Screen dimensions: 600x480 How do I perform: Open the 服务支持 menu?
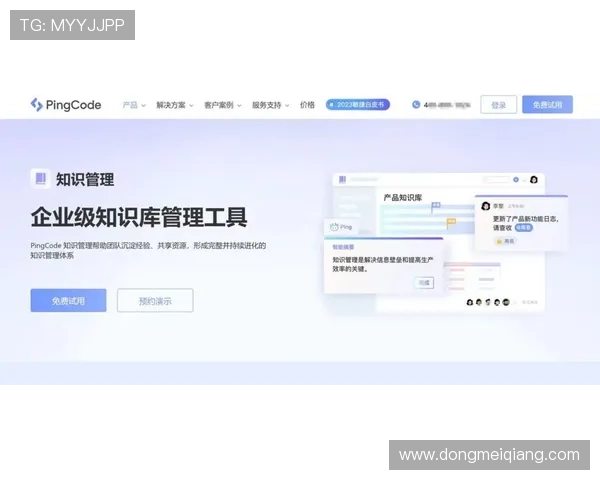pos(266,105)
